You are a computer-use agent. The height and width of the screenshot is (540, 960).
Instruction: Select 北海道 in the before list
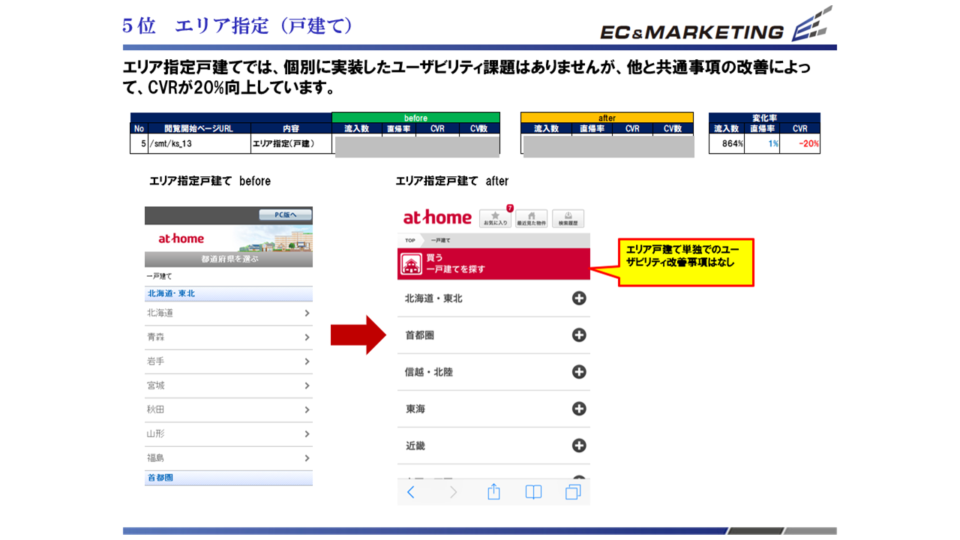(227, 313)
